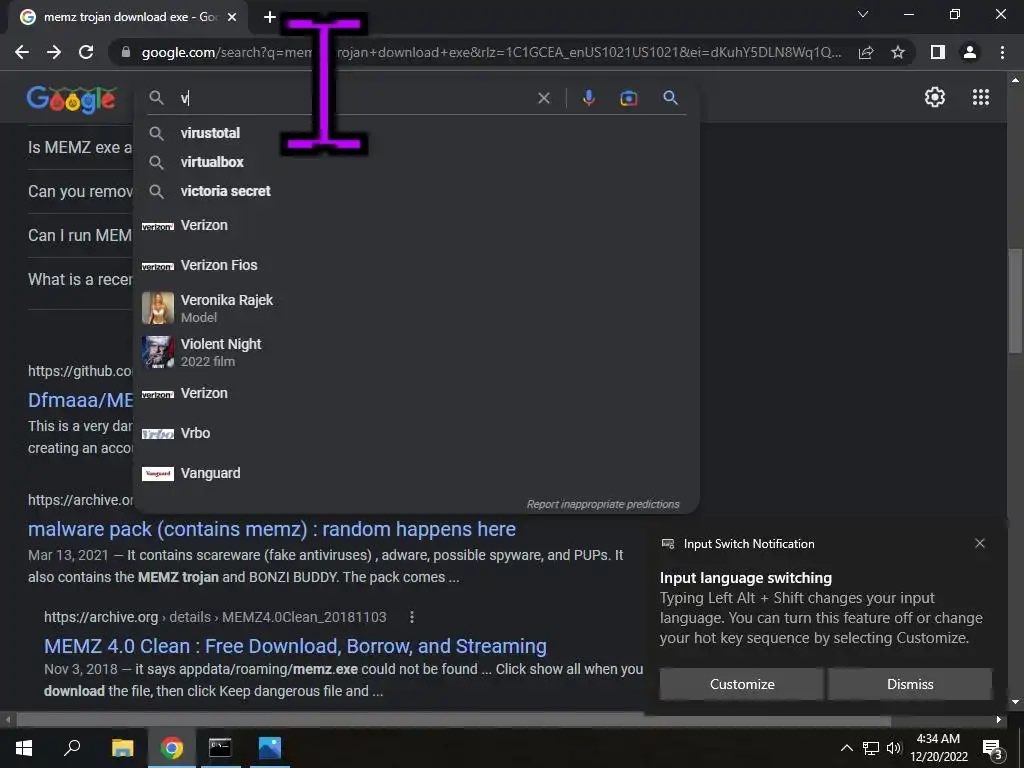This screenshot has width=1024, height=768.
Task: Open Google apps grid
Action: click(981, 97)
